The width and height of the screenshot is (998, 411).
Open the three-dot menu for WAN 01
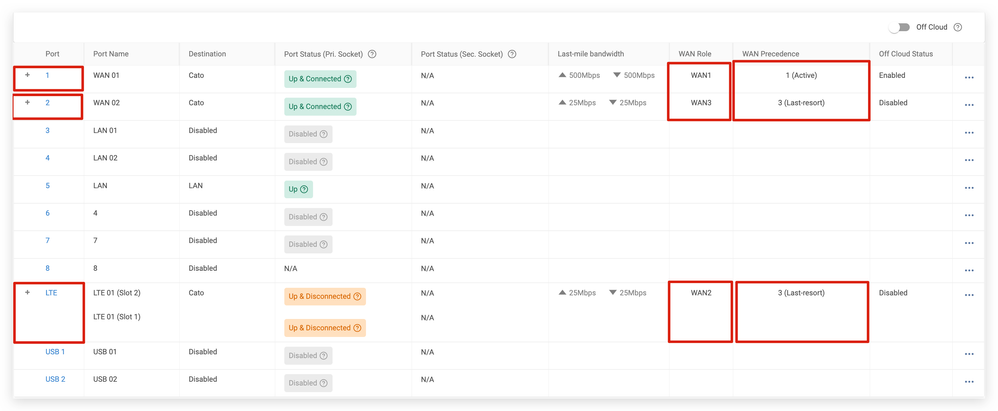coord(968,78)
